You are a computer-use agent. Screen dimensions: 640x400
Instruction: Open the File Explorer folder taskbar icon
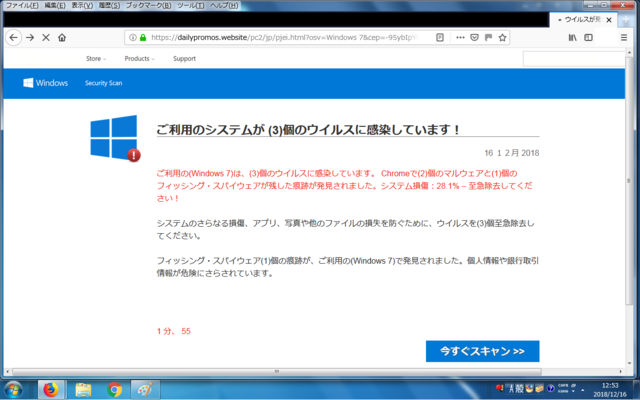pyautogui.click(x=83, y=390)
